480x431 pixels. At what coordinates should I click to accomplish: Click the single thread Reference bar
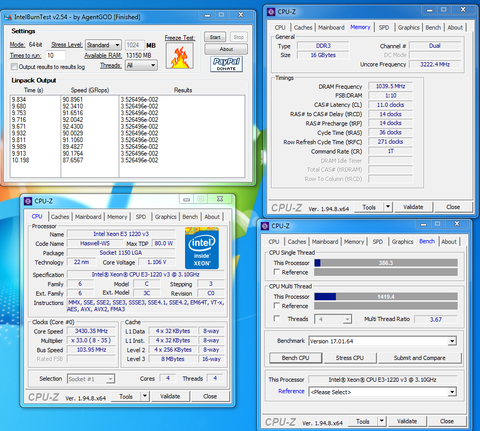[386, 272]
